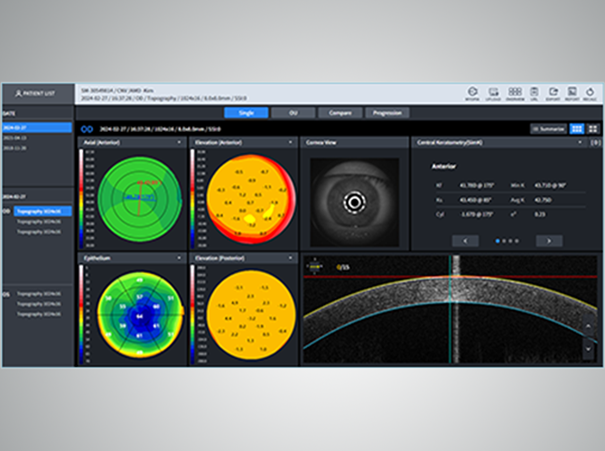Click the blue linked-eyes icon beside scan info
The width and height of the screenshot is (605, 451).
(x=87, y=129)
